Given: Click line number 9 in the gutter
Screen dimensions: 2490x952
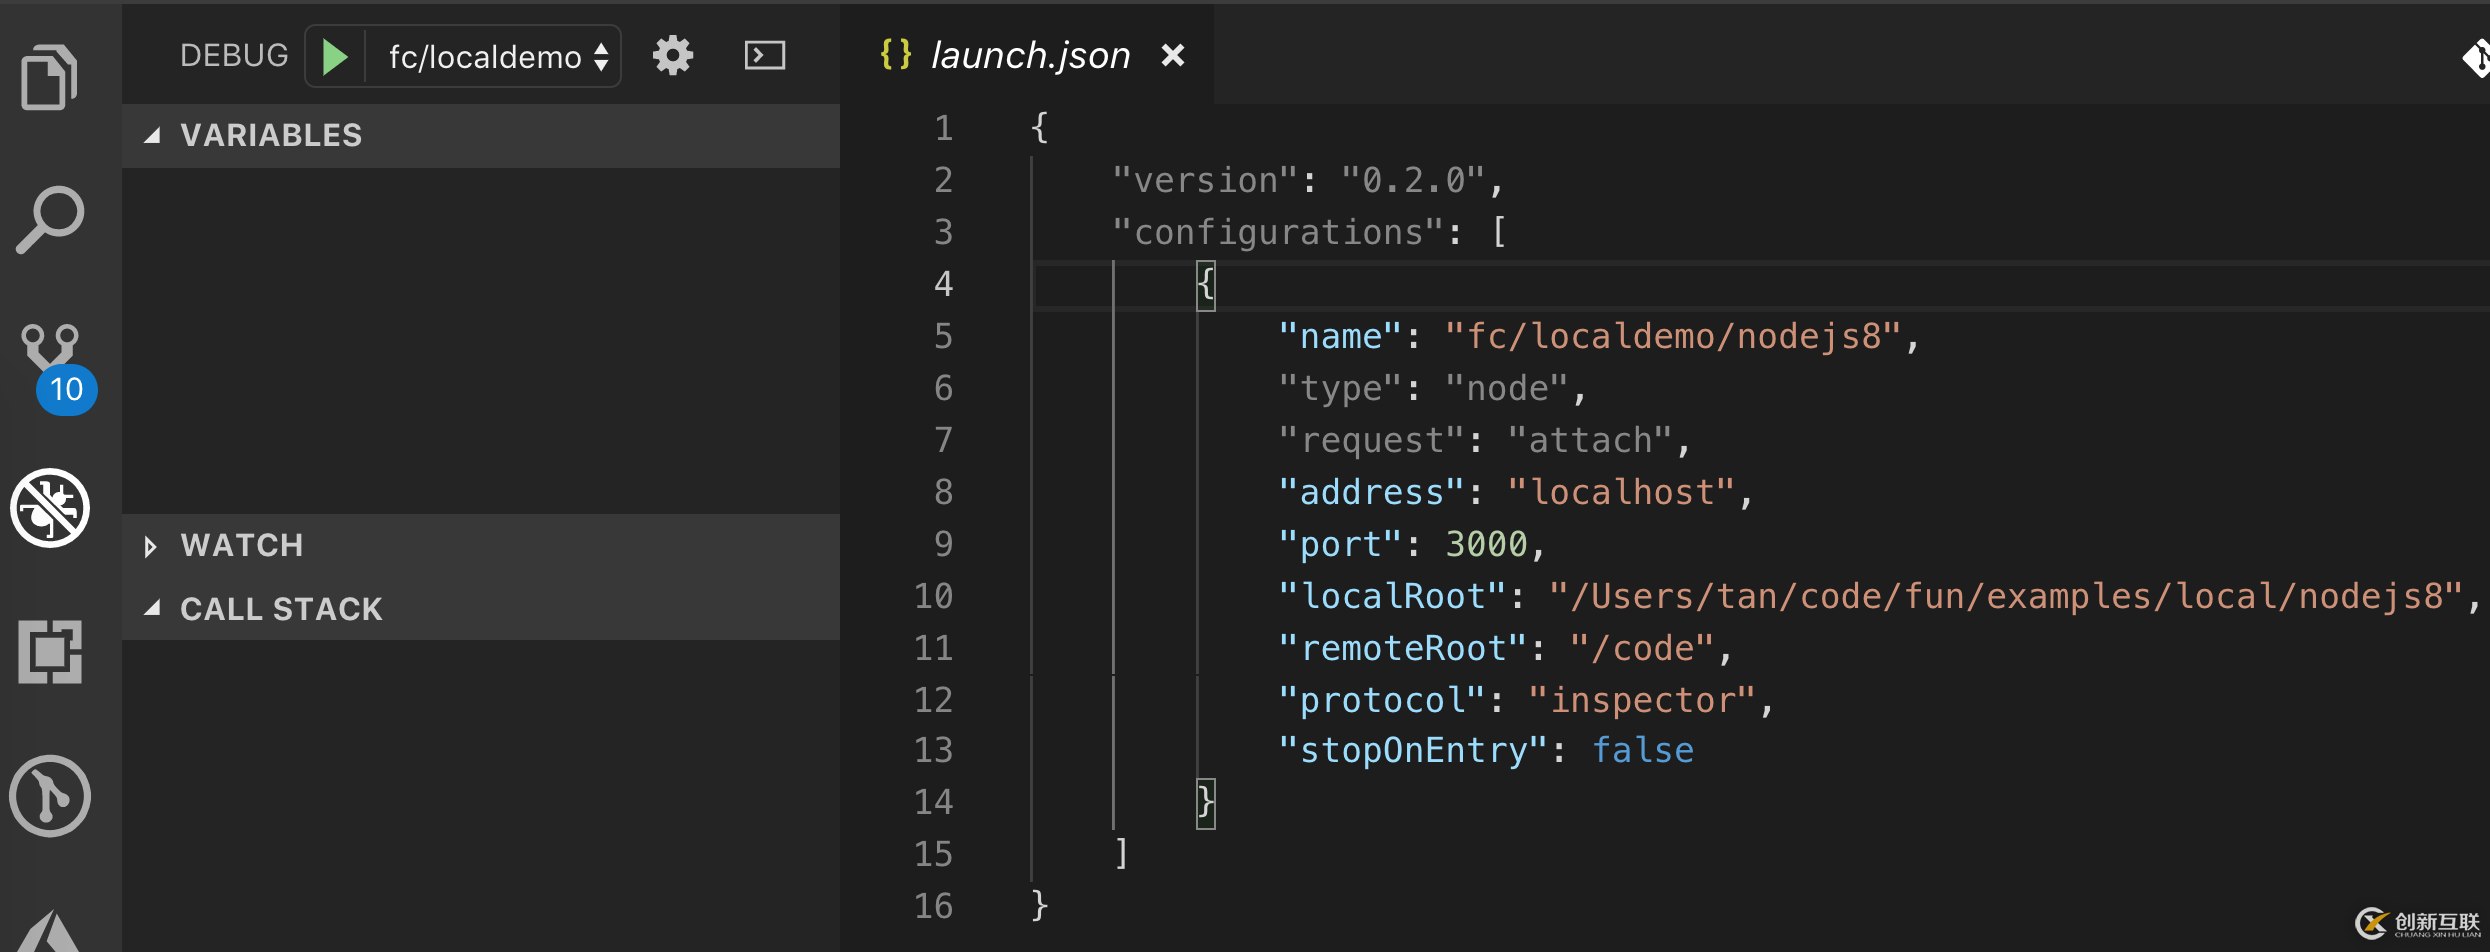Looking at the screenshot, I should point(943,544).
